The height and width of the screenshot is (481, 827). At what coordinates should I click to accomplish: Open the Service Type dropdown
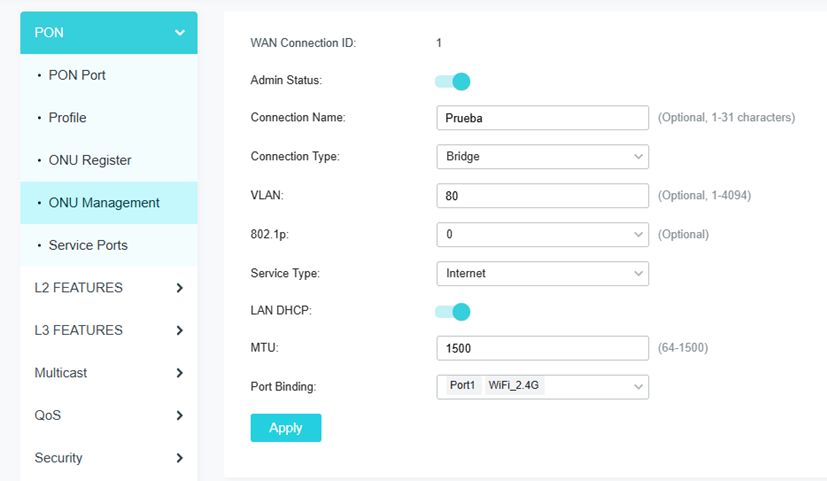pyautogui.click(x=543, y=273)
